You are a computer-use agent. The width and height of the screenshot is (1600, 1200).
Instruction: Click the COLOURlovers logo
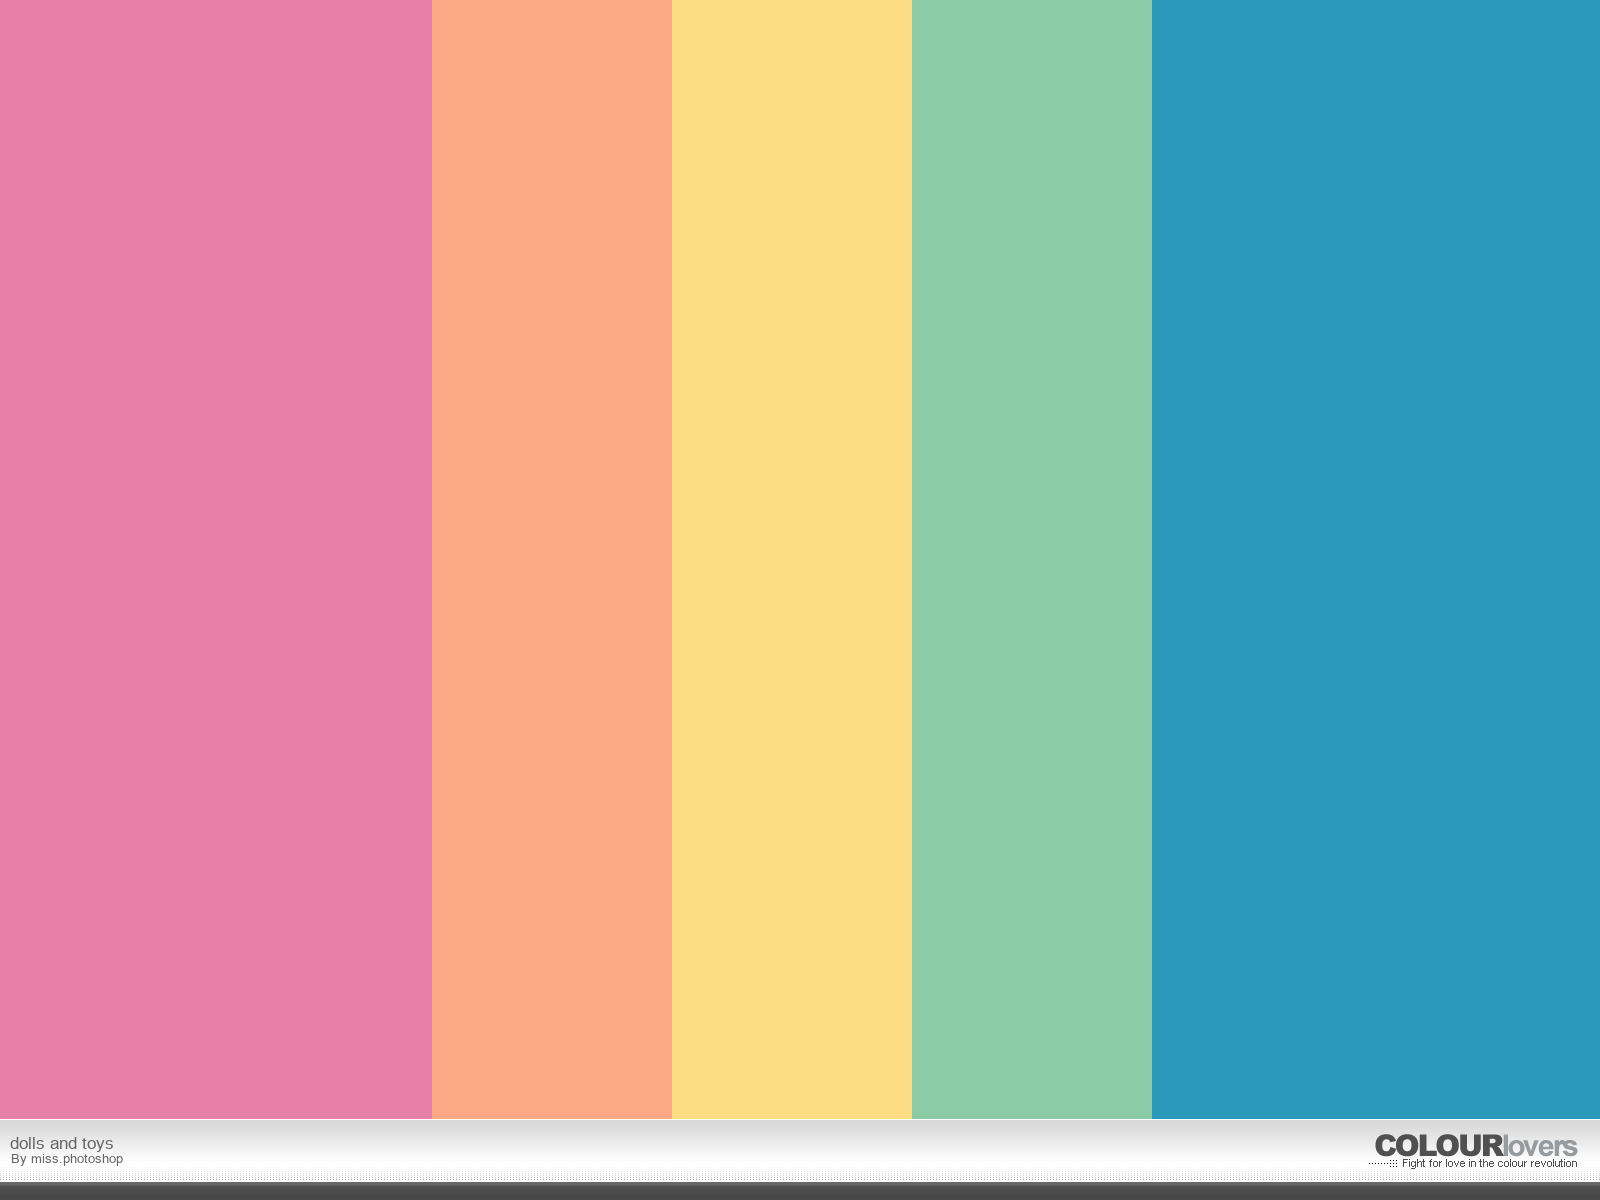pyautogui.click(x=1475, y=1146)
